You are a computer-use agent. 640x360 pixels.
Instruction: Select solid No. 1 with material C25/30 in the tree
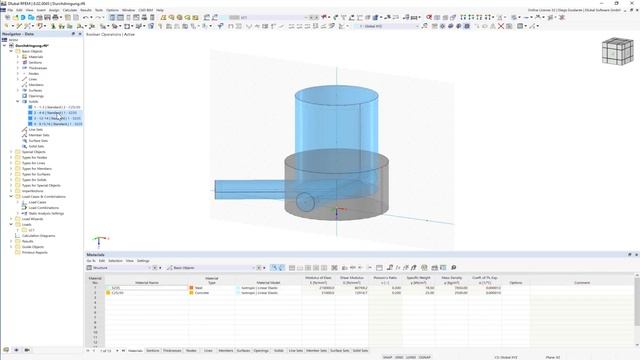click(57, 107)
